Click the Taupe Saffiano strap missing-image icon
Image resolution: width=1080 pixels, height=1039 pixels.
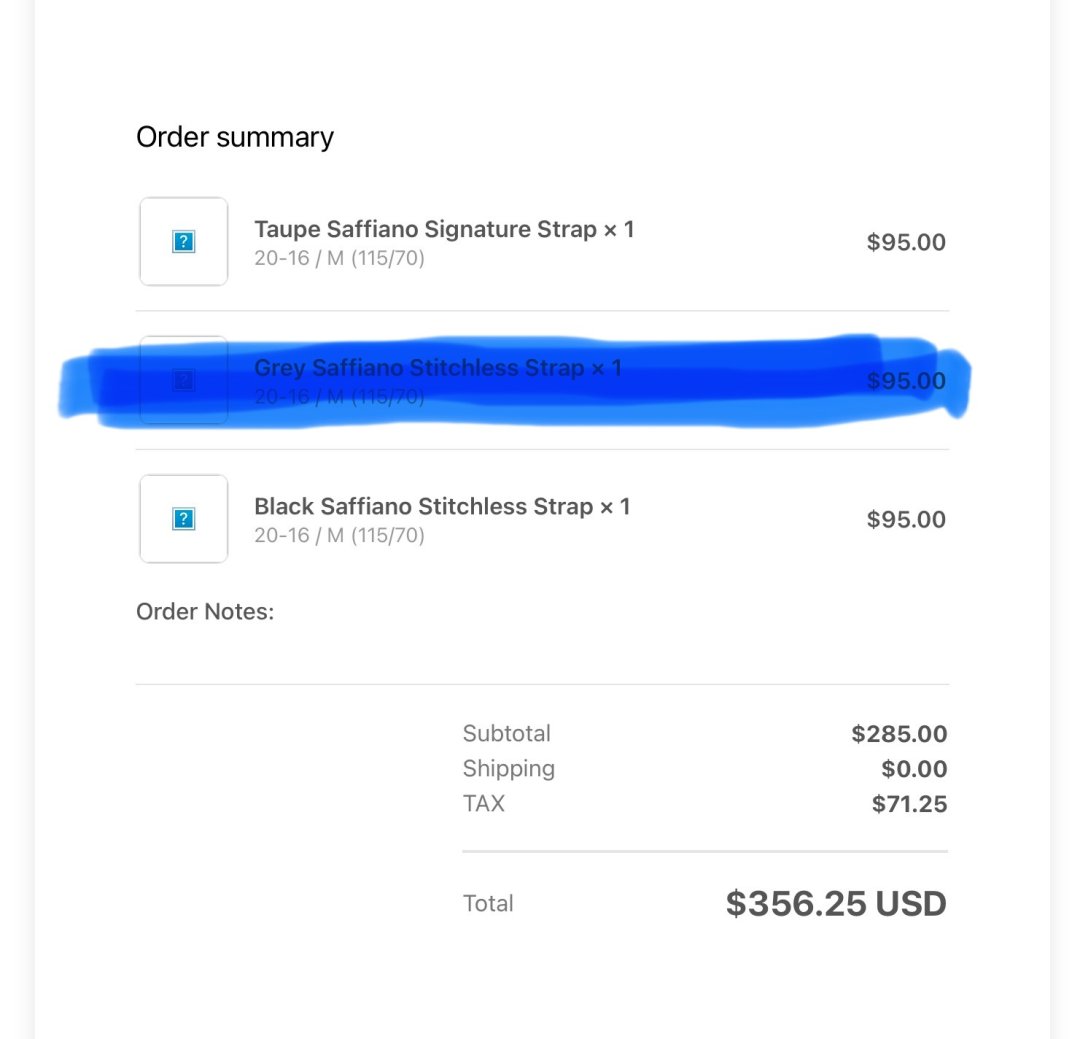tap(183, 242)
